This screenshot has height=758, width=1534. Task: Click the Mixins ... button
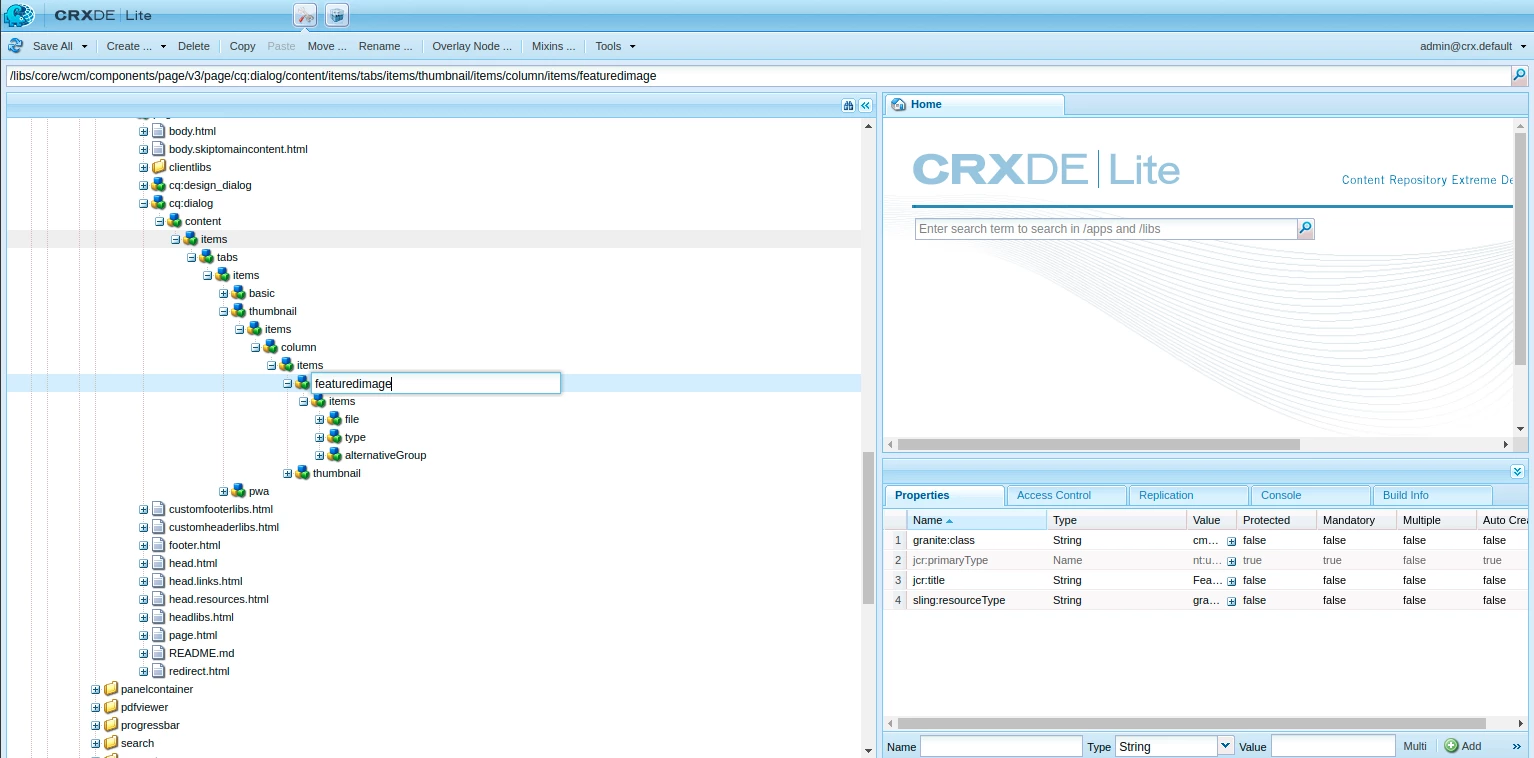coord(554,46)
